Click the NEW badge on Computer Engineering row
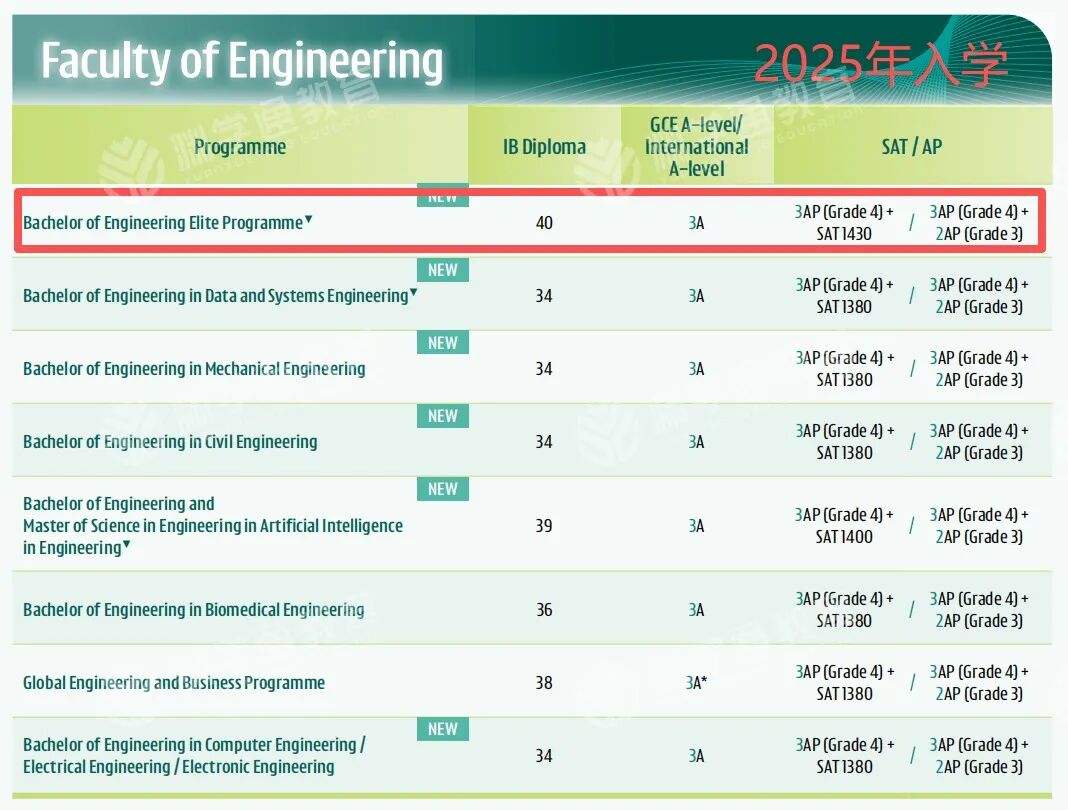Screen dimensions: 1068x810 tap(442, 729)
